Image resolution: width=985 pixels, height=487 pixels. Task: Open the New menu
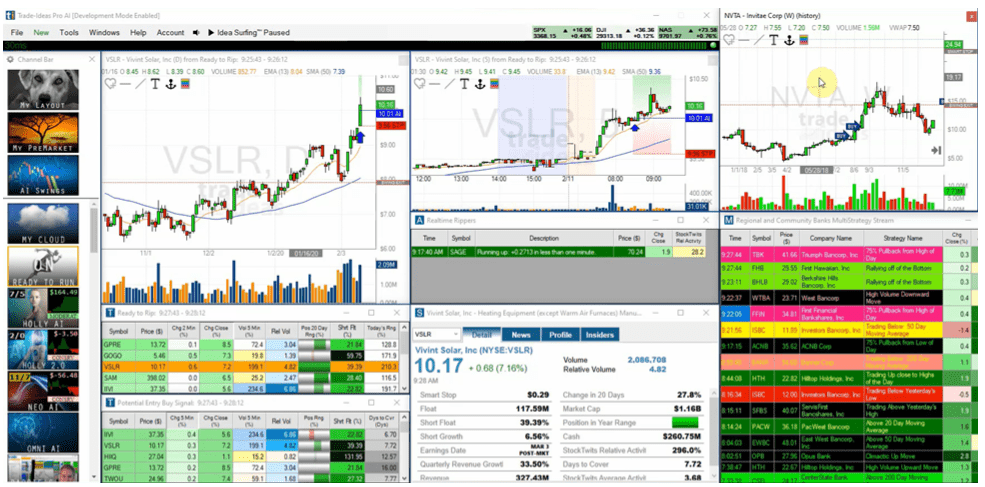point(41,32)
